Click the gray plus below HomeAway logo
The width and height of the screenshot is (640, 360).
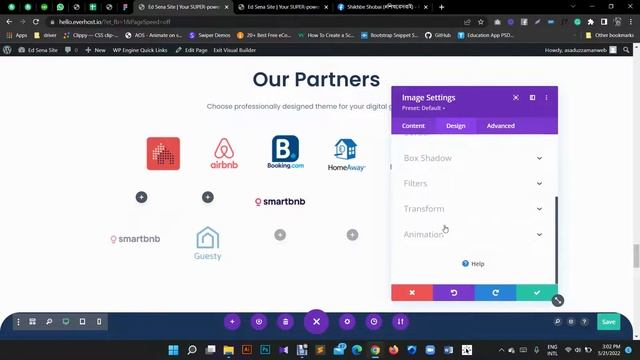point(352,235)
